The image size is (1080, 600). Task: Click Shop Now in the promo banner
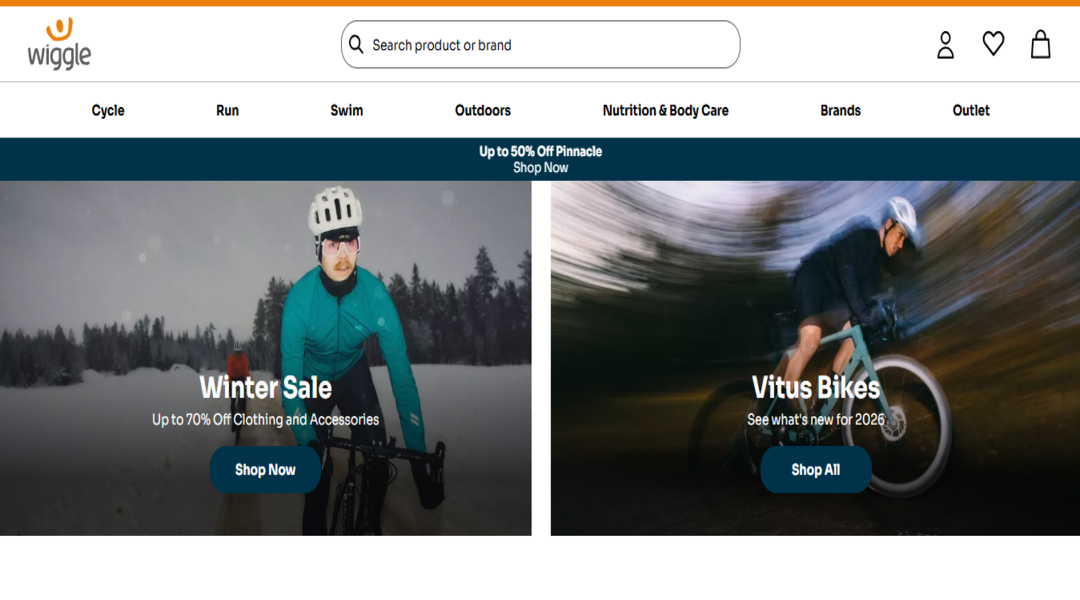point(540,168)
